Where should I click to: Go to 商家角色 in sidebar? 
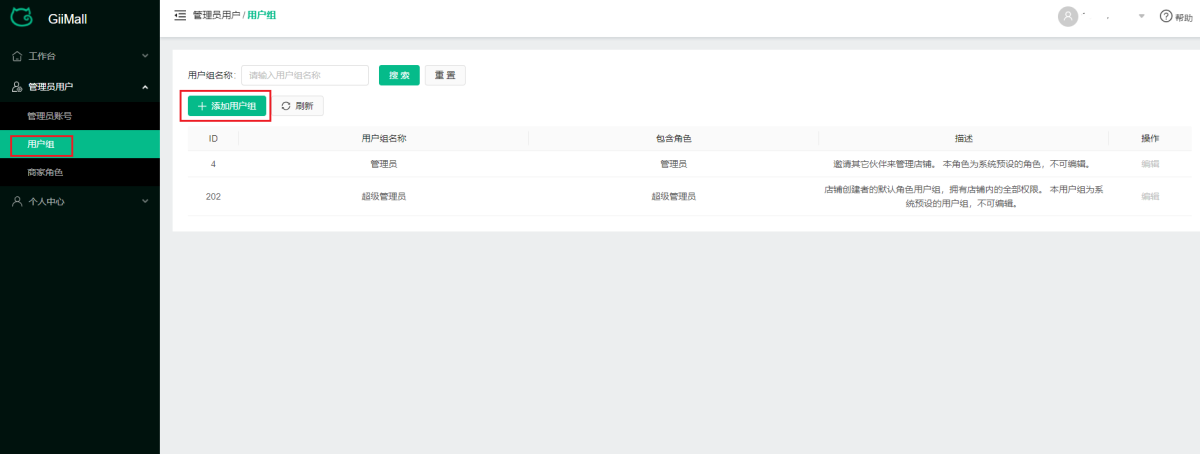(45, 173)
